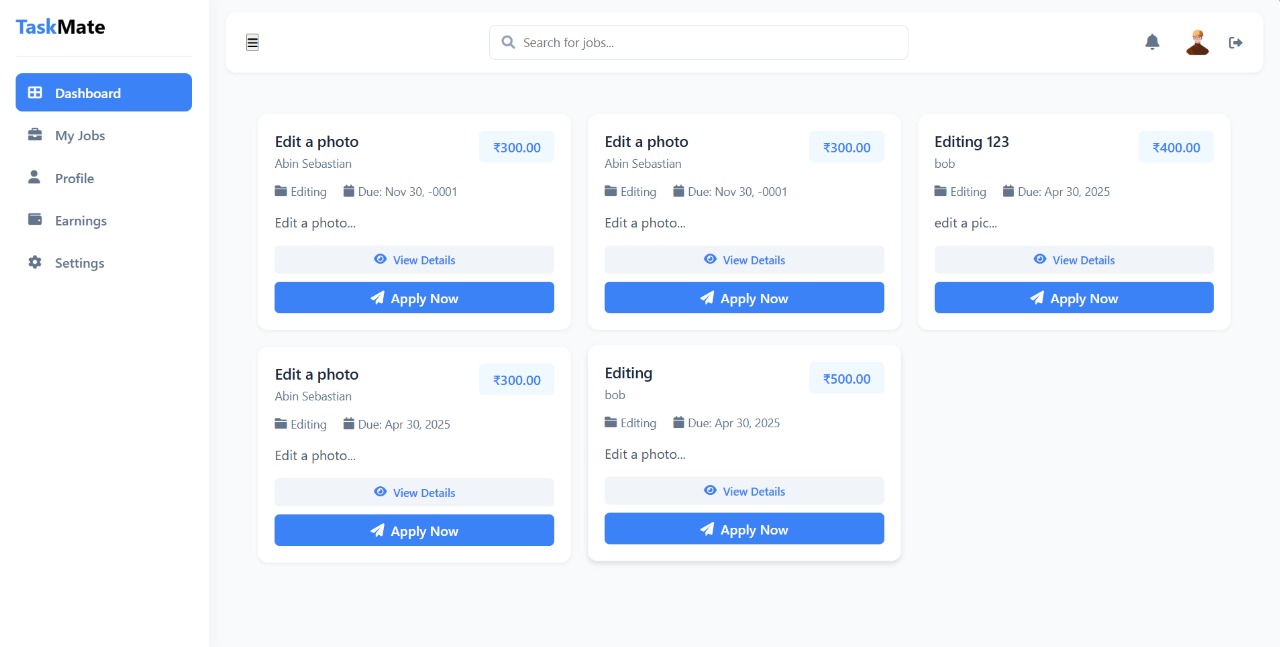Image resolution: width=1280 pixels, height=647 pixels.
Task: Apply Now for ₹500.00 Editing job
Action: [744, 530]
